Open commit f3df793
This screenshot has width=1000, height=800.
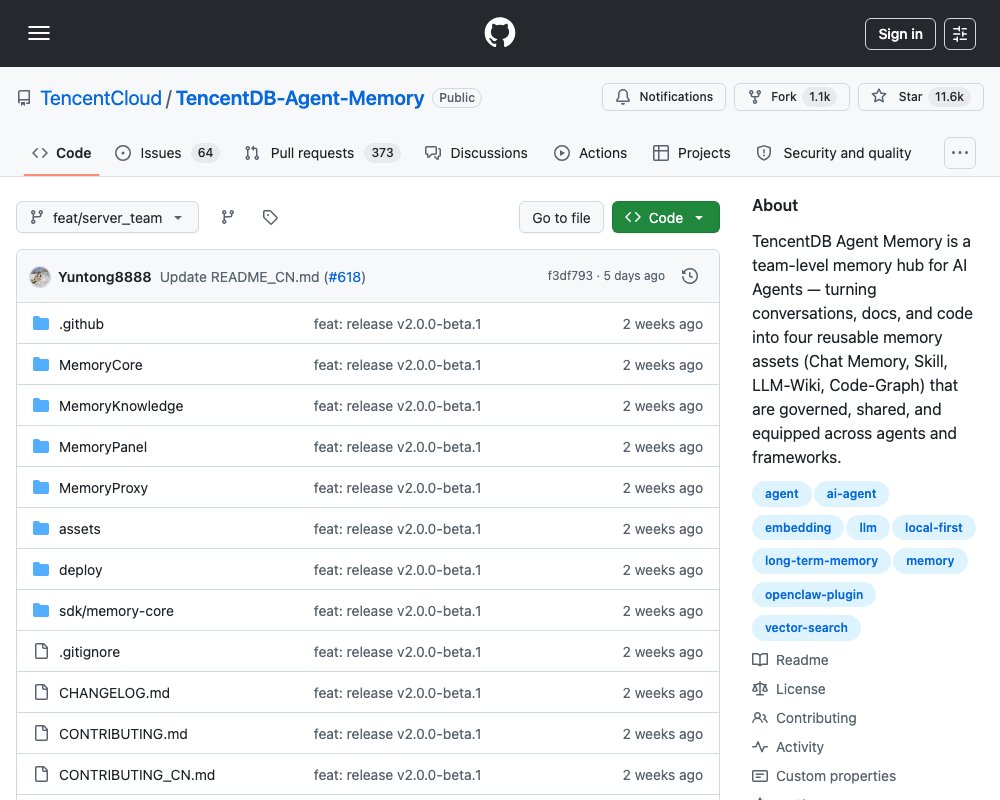pyautogui.click(x=570, y=276)
